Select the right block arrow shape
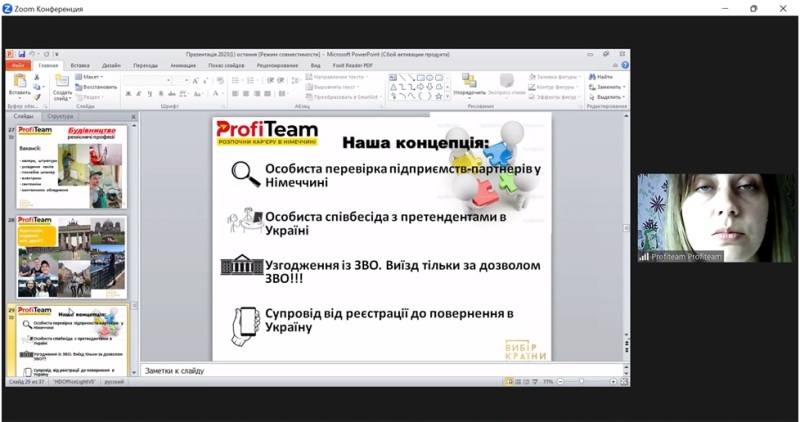The image size is (800, 422). 420,87
